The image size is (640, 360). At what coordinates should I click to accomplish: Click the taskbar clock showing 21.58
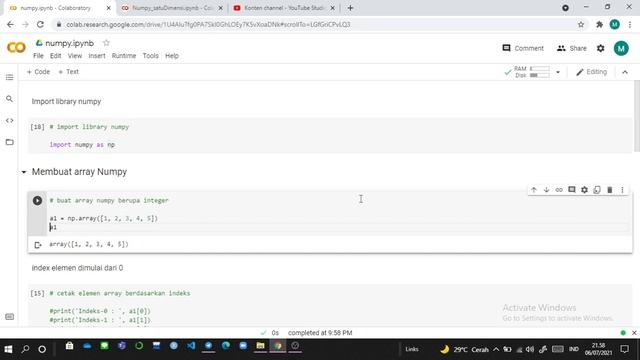(598, 349)
